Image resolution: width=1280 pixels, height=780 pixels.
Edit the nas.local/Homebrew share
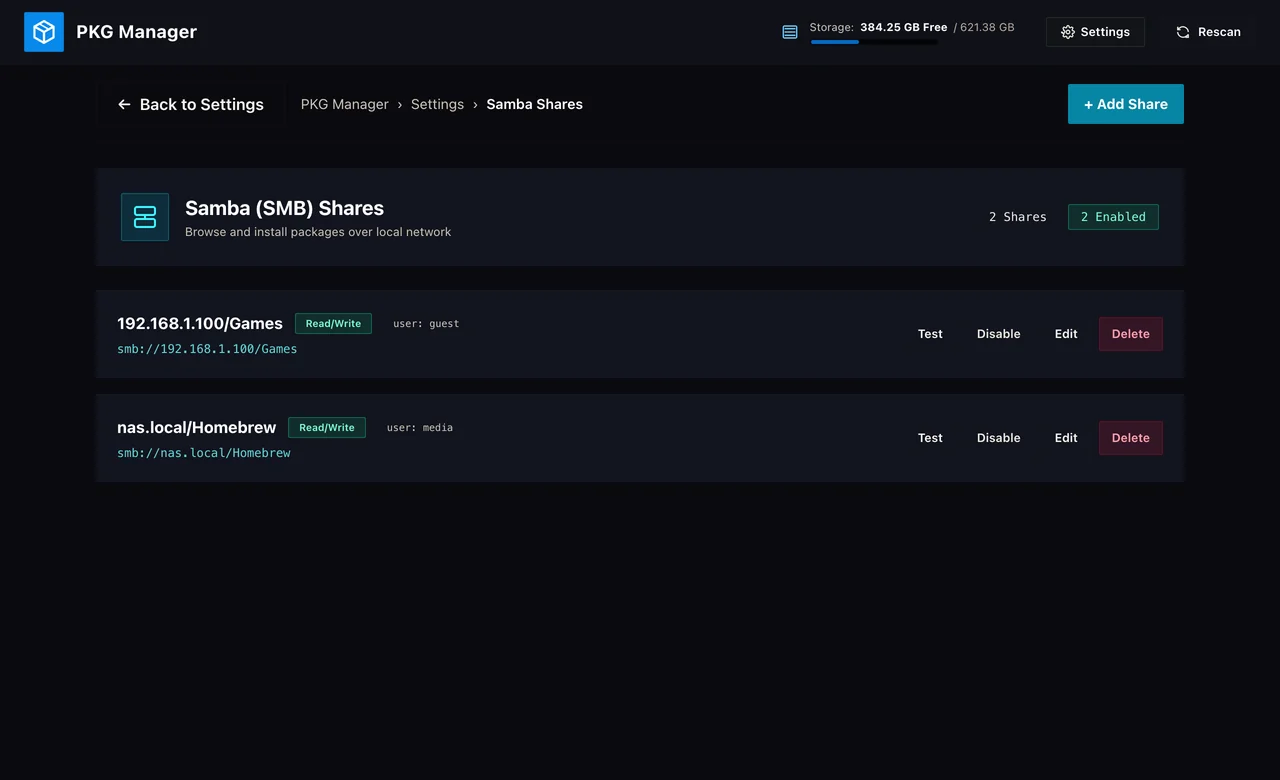pos(1066,438)
